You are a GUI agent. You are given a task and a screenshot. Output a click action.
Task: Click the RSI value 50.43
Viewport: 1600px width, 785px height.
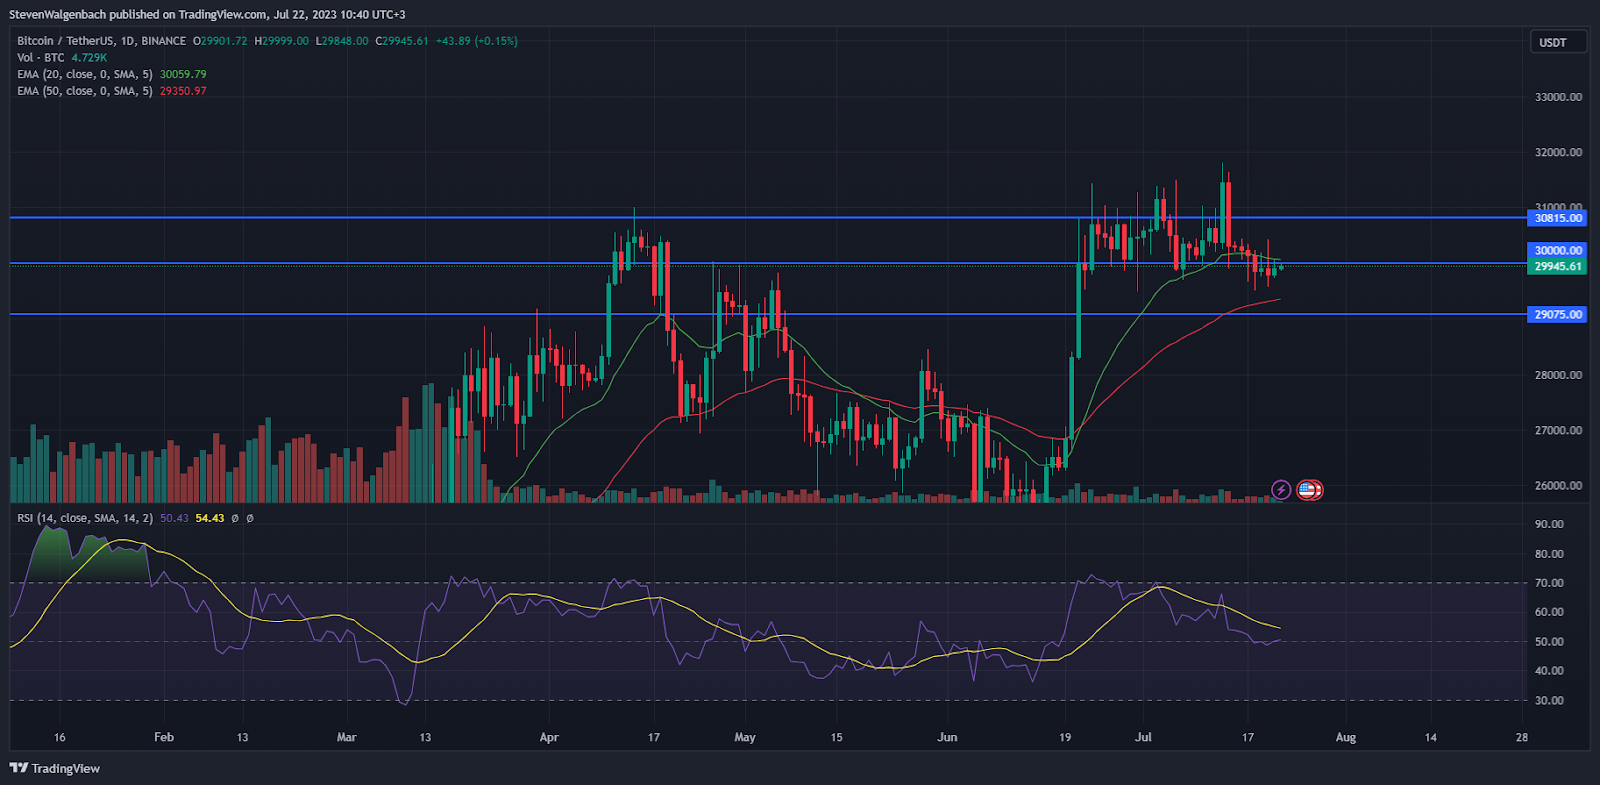click(x=174, y=518)
